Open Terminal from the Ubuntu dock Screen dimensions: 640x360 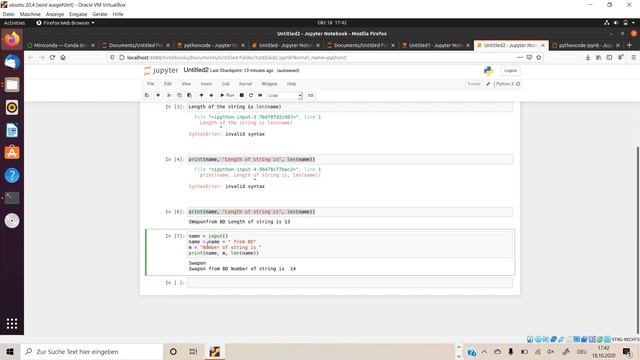[x=12, y=198]
